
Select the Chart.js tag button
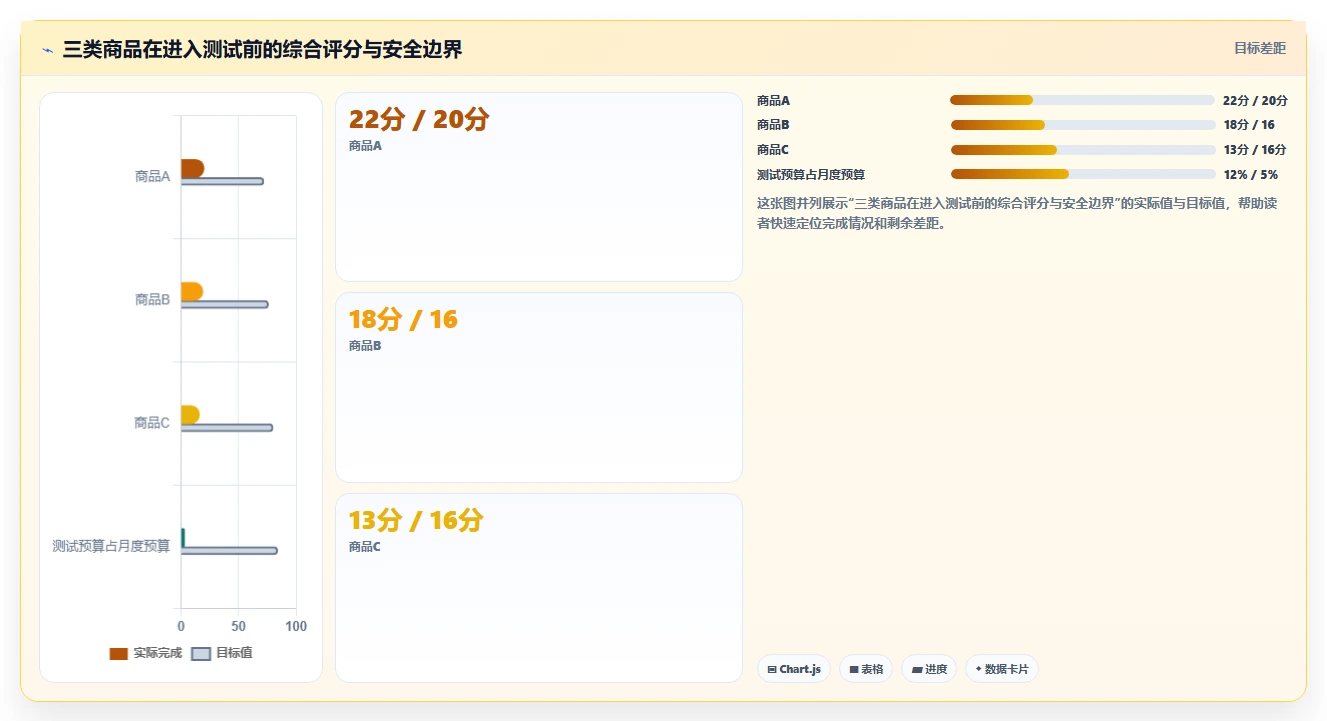(x=794, y=669)
